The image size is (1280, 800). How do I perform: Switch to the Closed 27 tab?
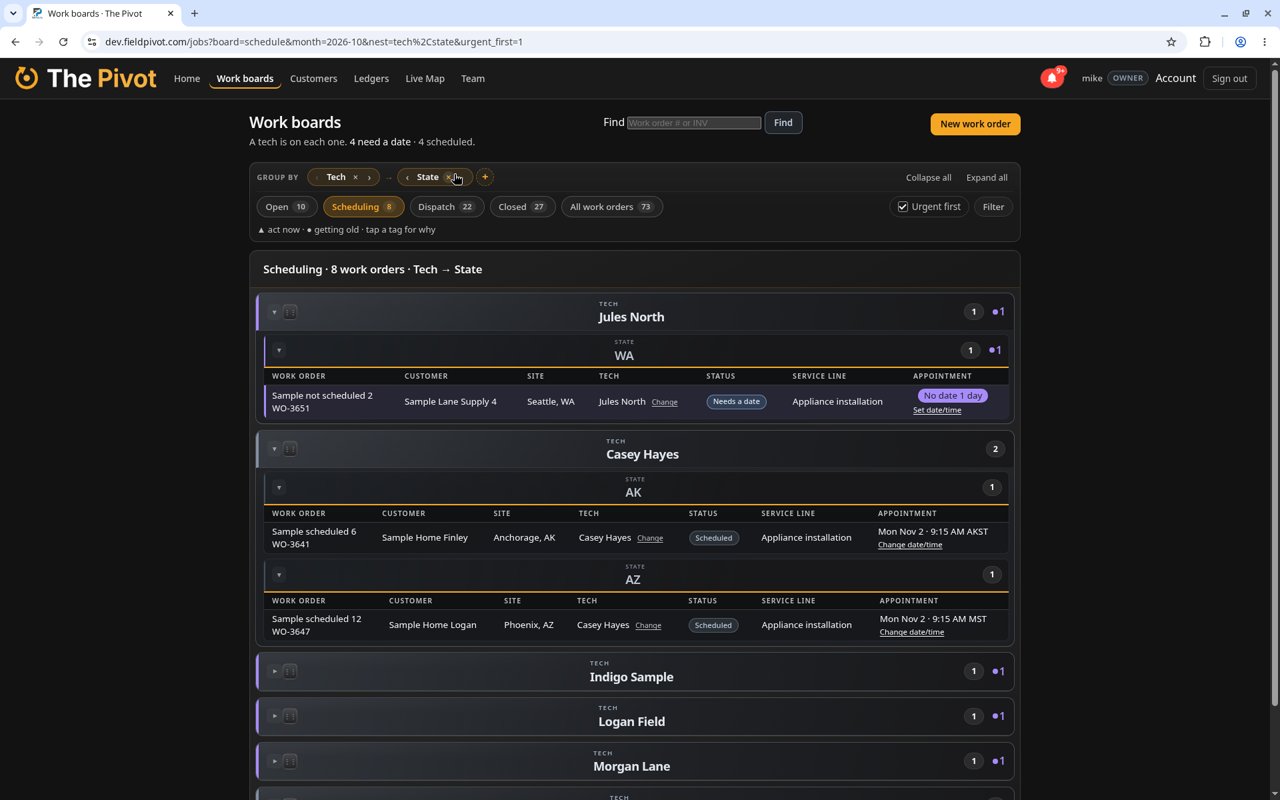[522, 207]
